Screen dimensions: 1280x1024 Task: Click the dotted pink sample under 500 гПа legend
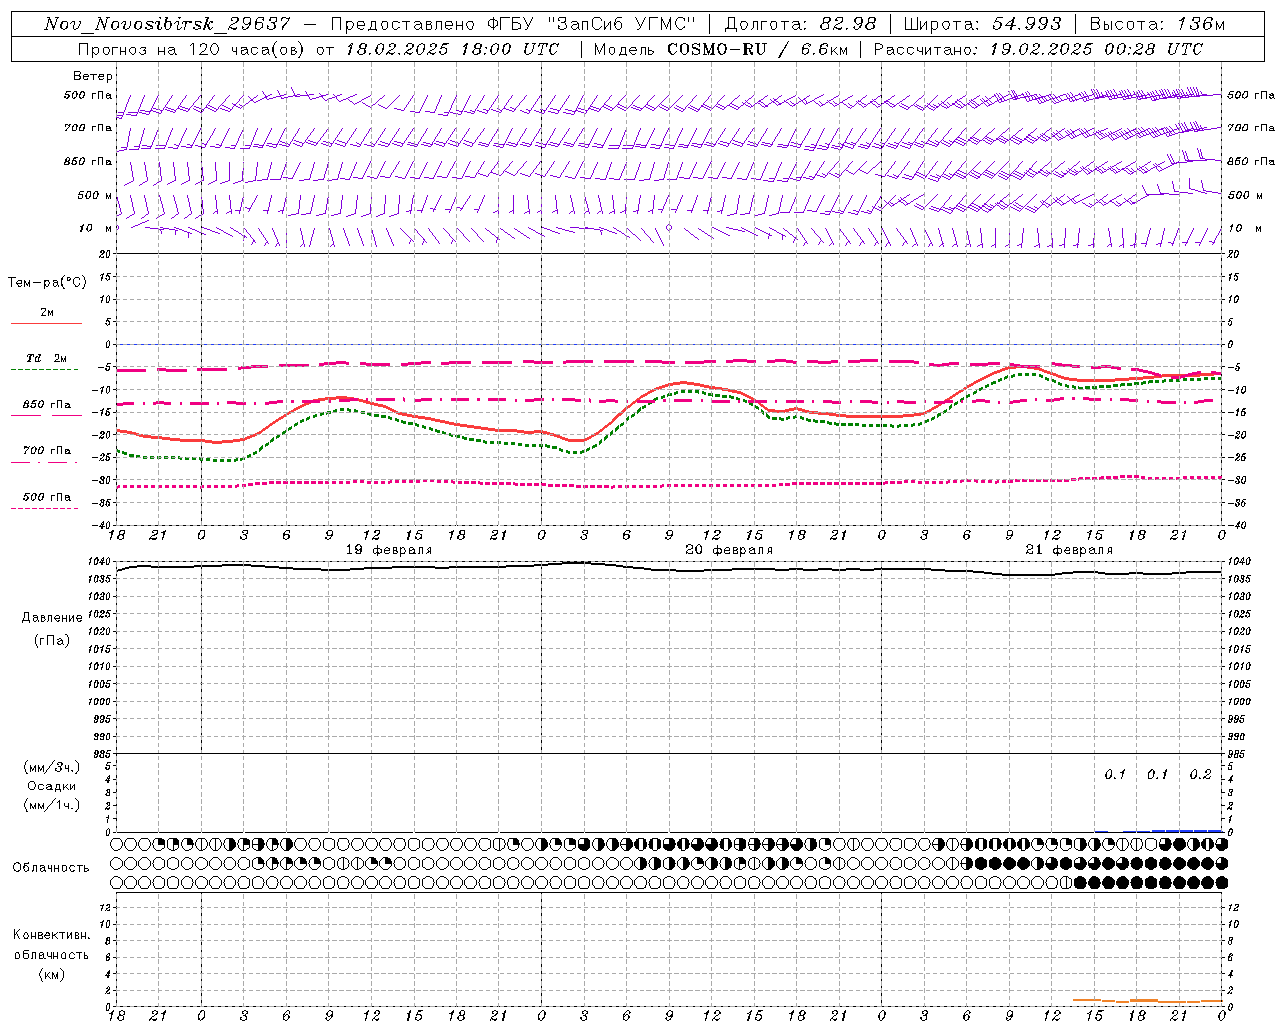pos(45,508)
